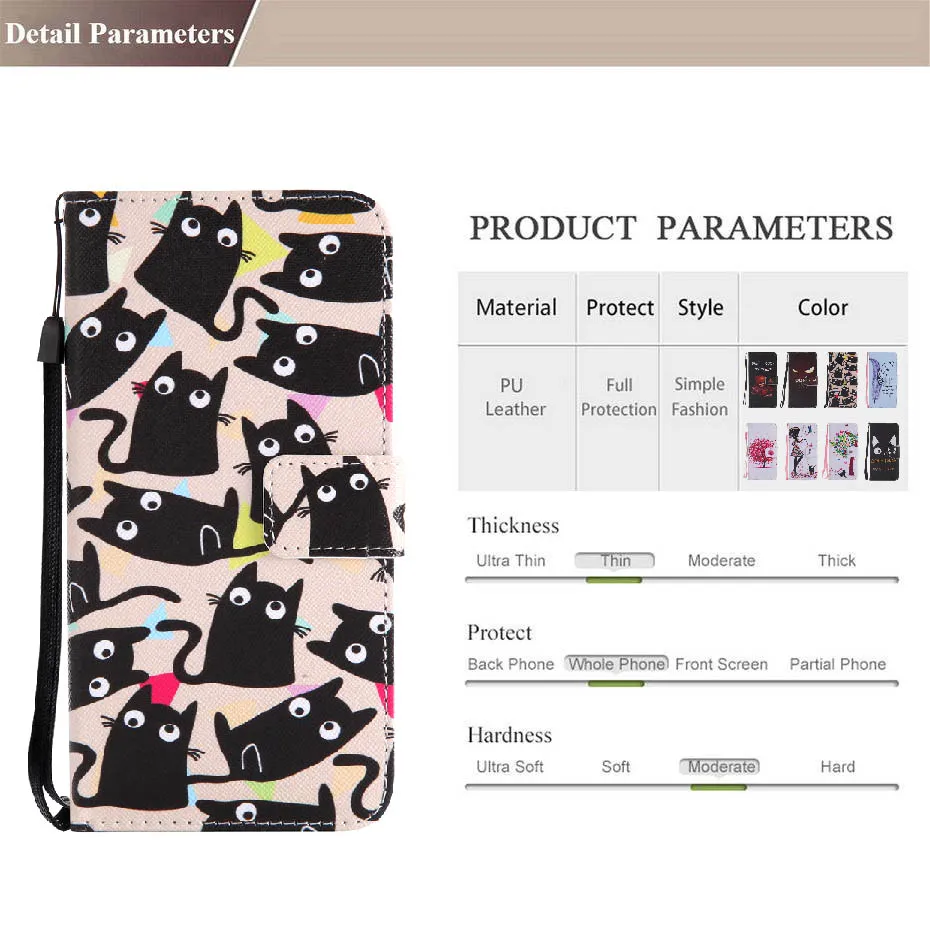Choose the Whole Phone protect option
The width and height of the screenshot is (930, 930).
pos(617,664)
